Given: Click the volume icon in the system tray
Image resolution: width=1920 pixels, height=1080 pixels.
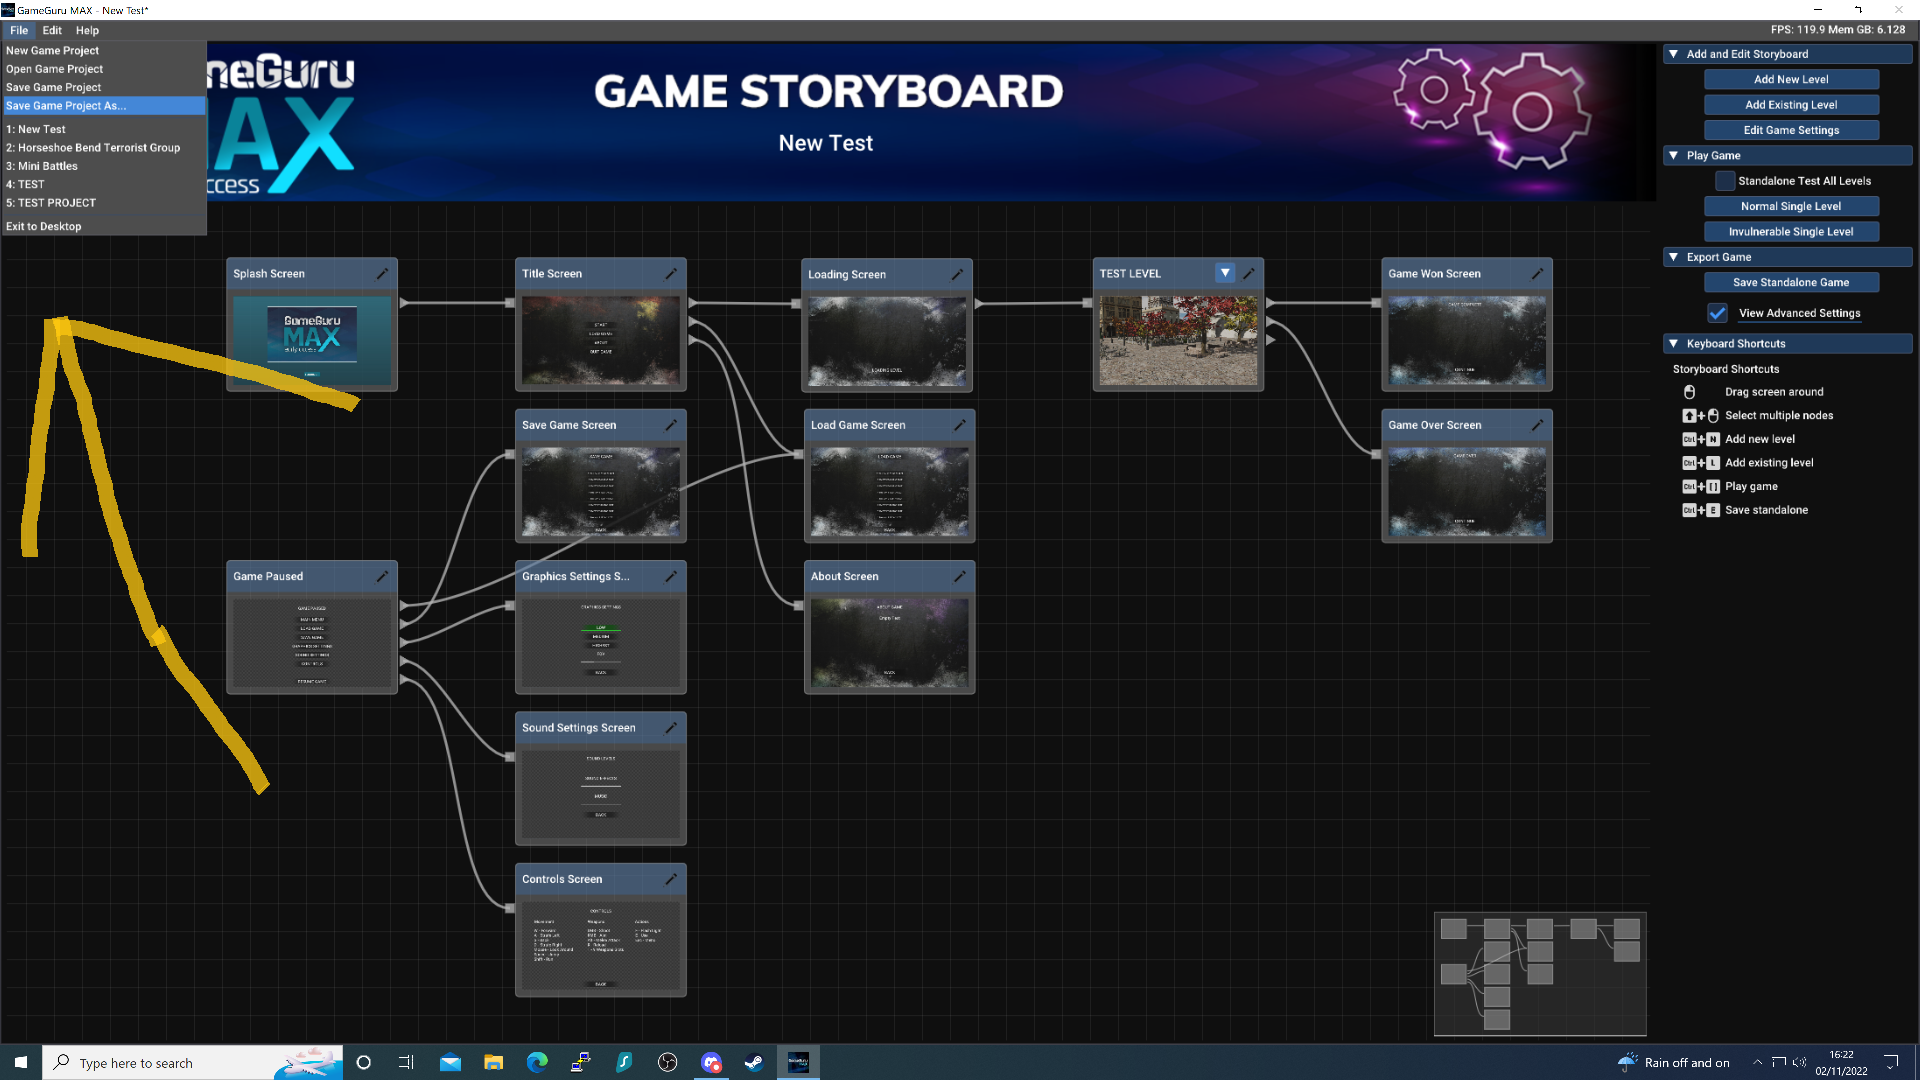Looking at the screenshot, I should 1800,1062.
